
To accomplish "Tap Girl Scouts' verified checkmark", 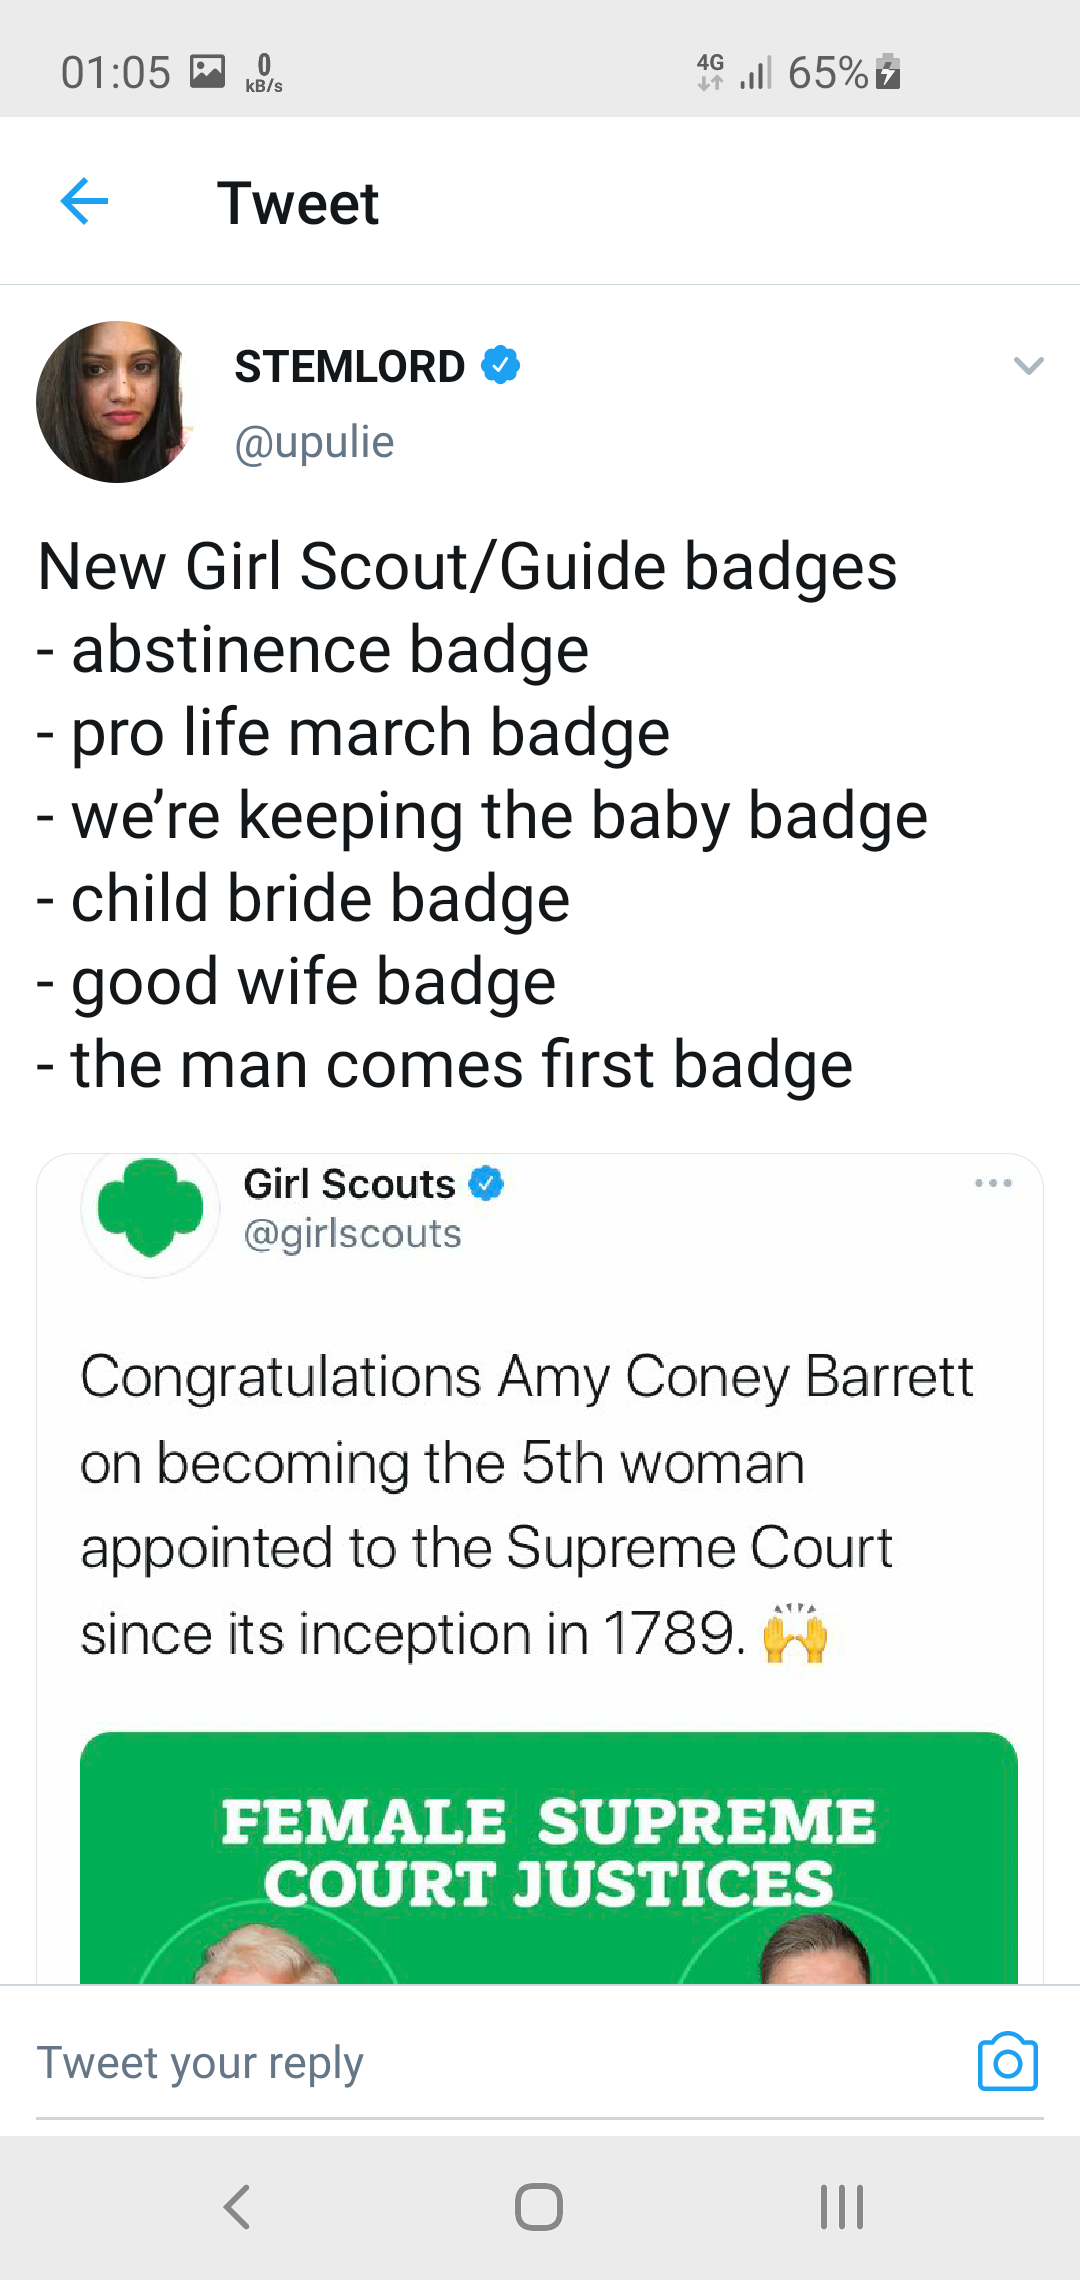I will 486,1183.
